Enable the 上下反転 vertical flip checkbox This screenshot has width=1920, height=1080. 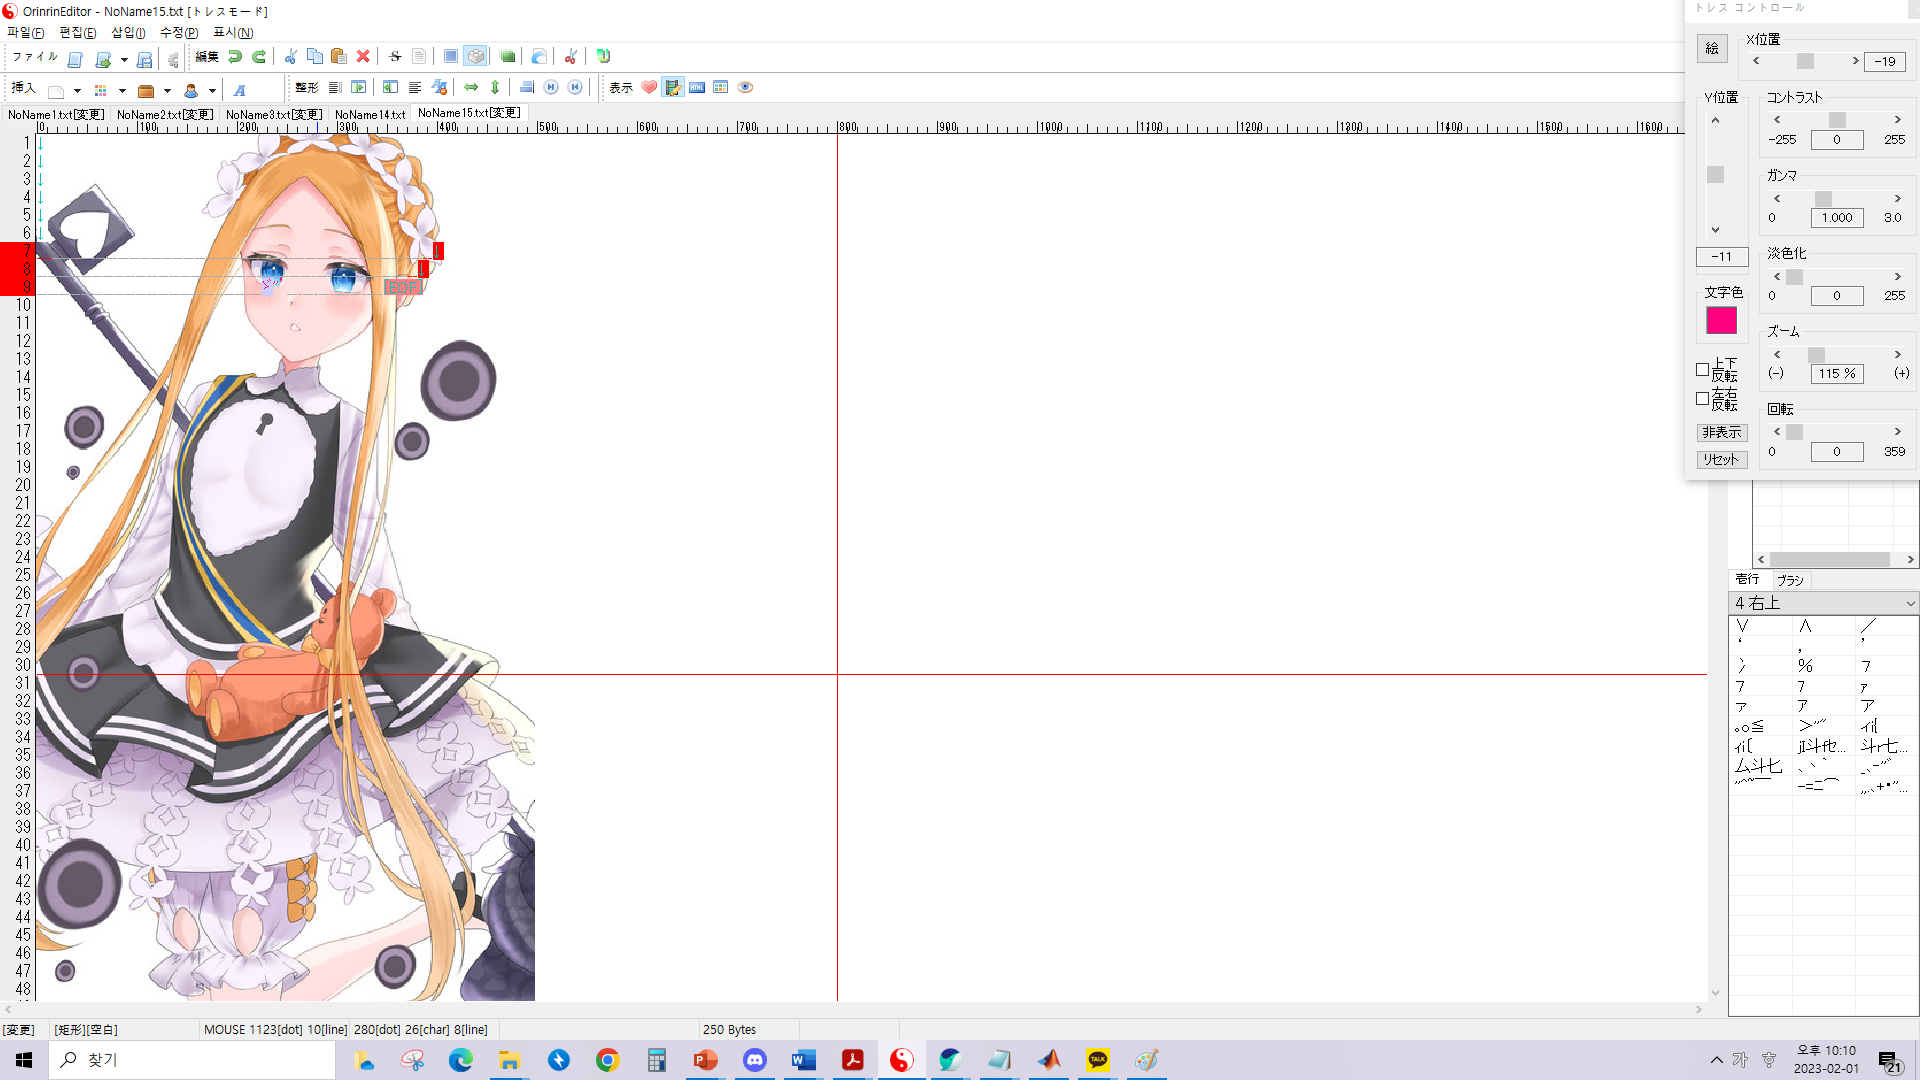1702,370
